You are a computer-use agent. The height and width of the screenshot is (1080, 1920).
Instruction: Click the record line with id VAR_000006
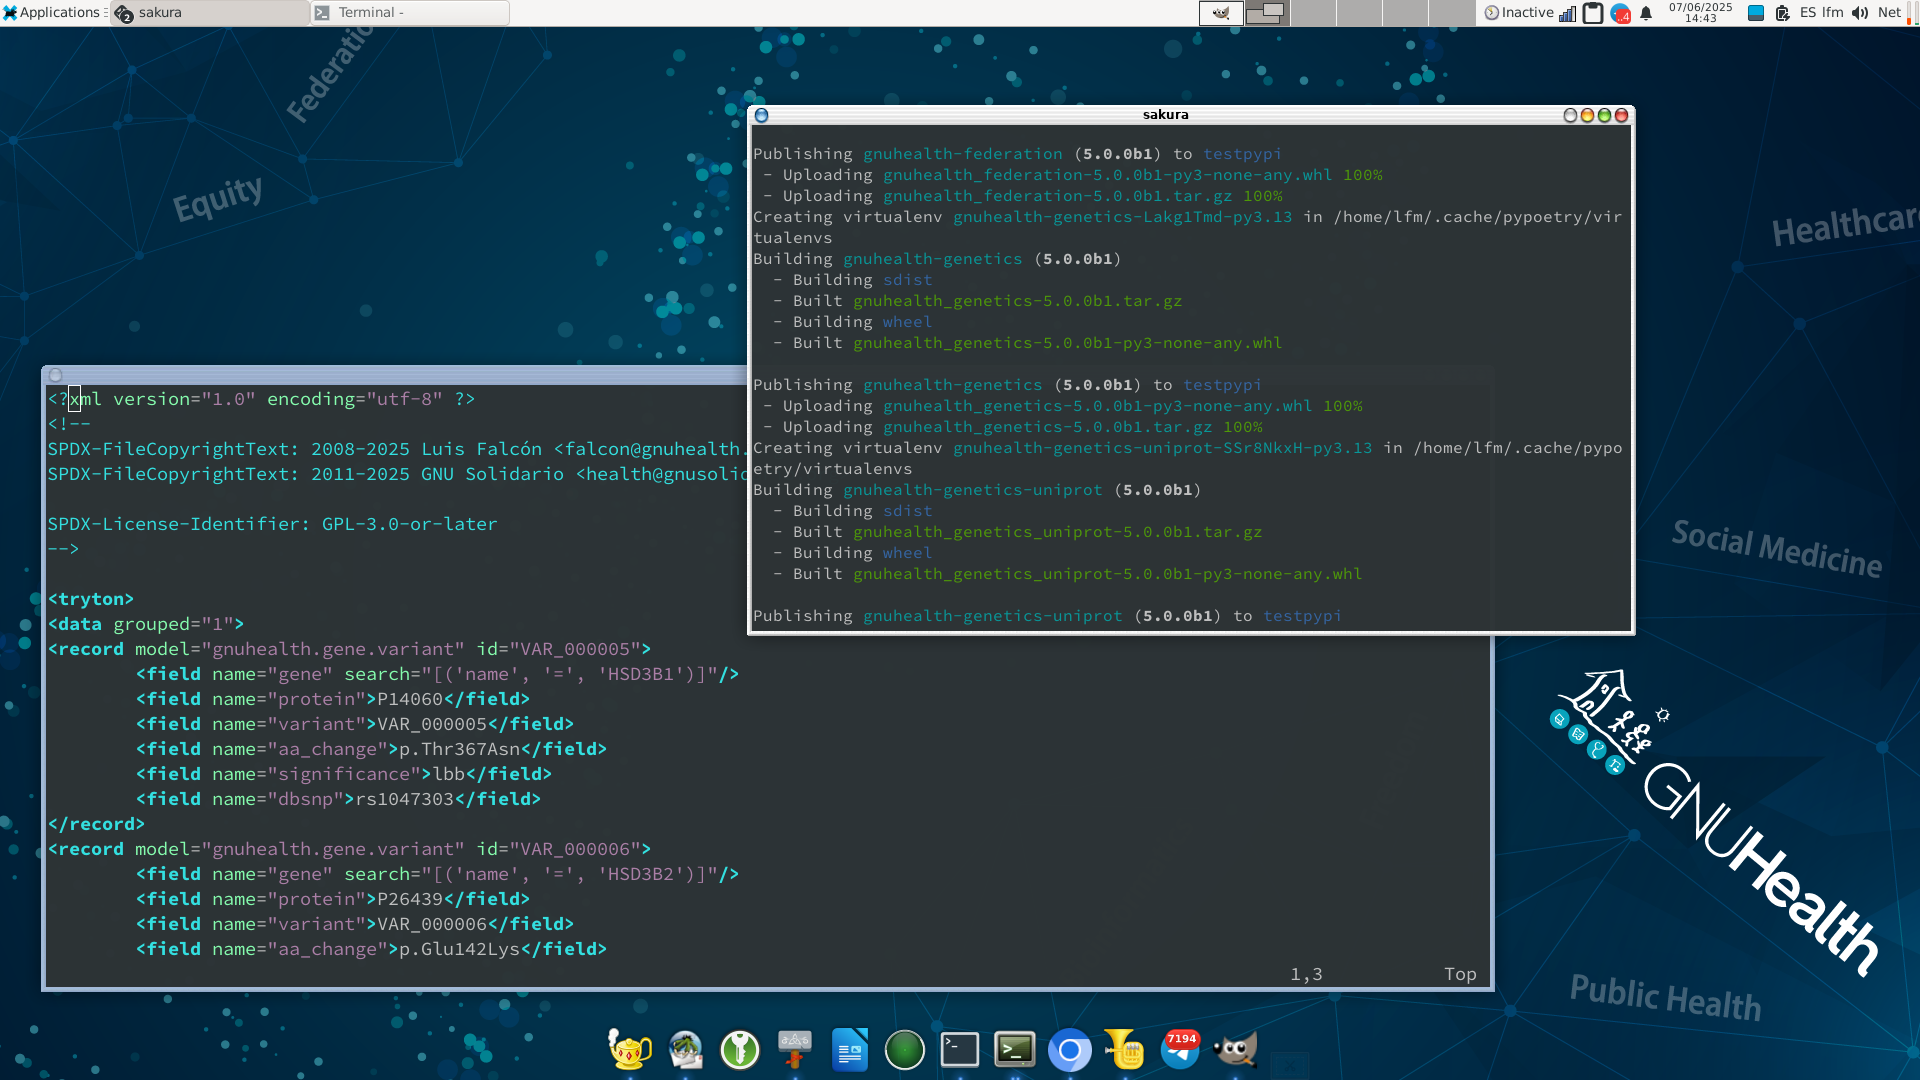click(349, 849)
